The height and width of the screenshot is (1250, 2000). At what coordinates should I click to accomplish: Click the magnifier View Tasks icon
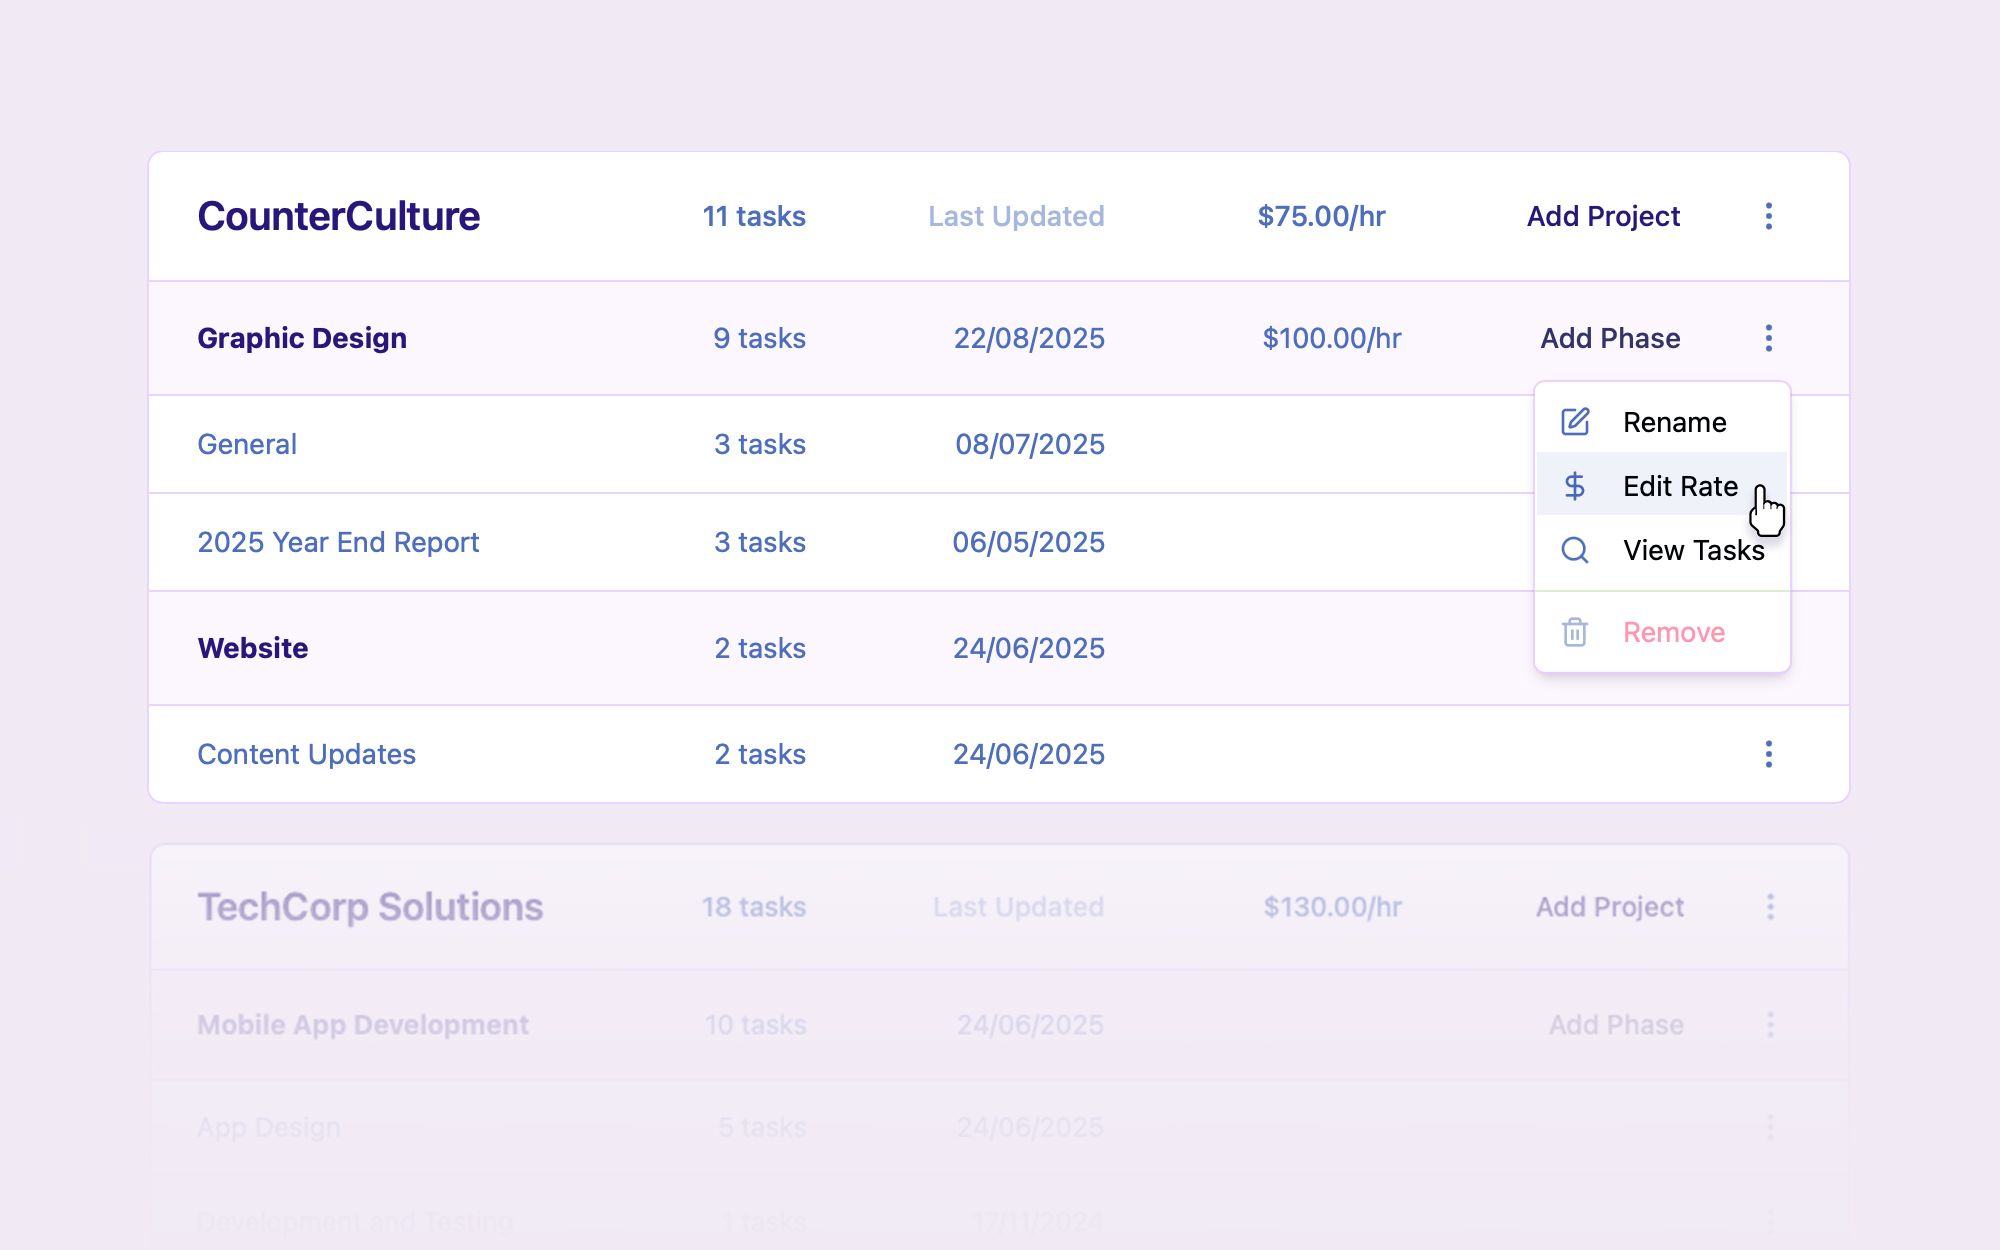point(1575,550)
